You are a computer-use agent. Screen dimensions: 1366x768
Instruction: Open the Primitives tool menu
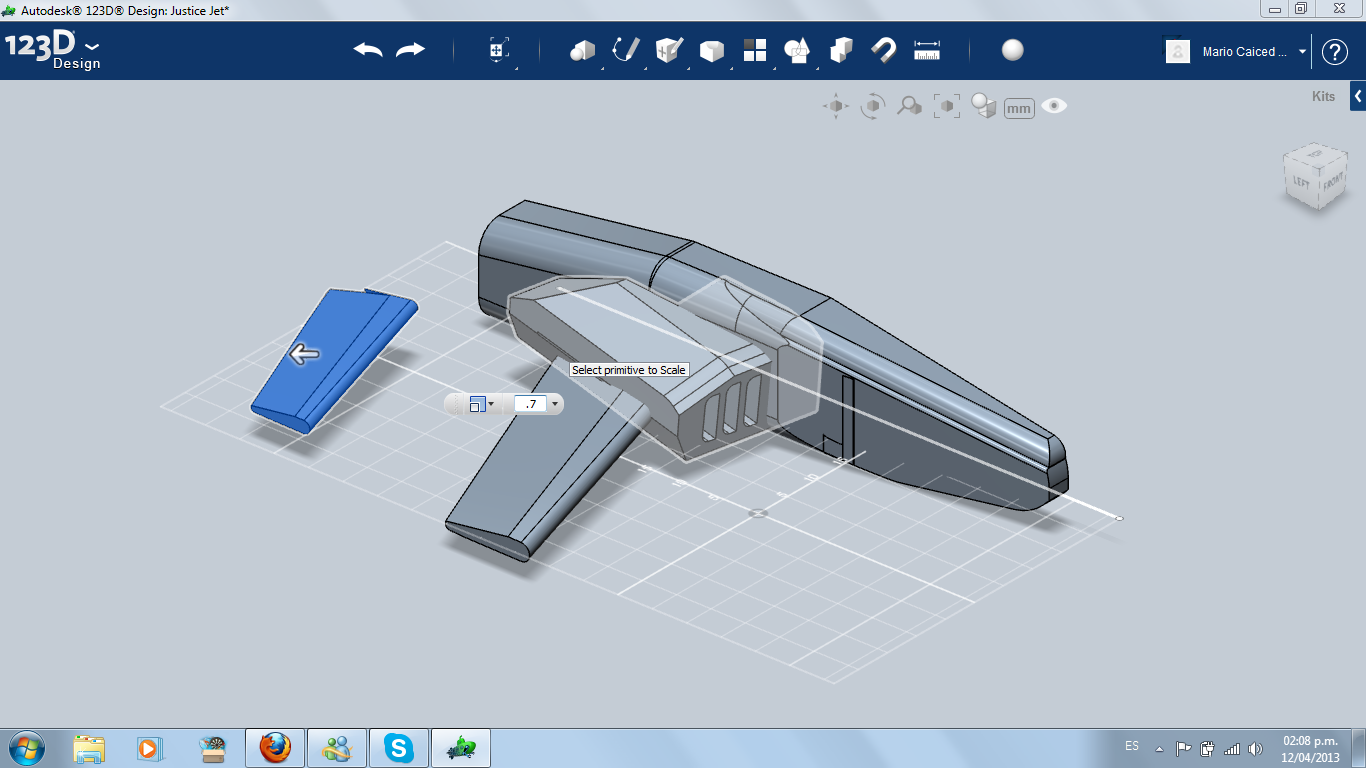582,50
